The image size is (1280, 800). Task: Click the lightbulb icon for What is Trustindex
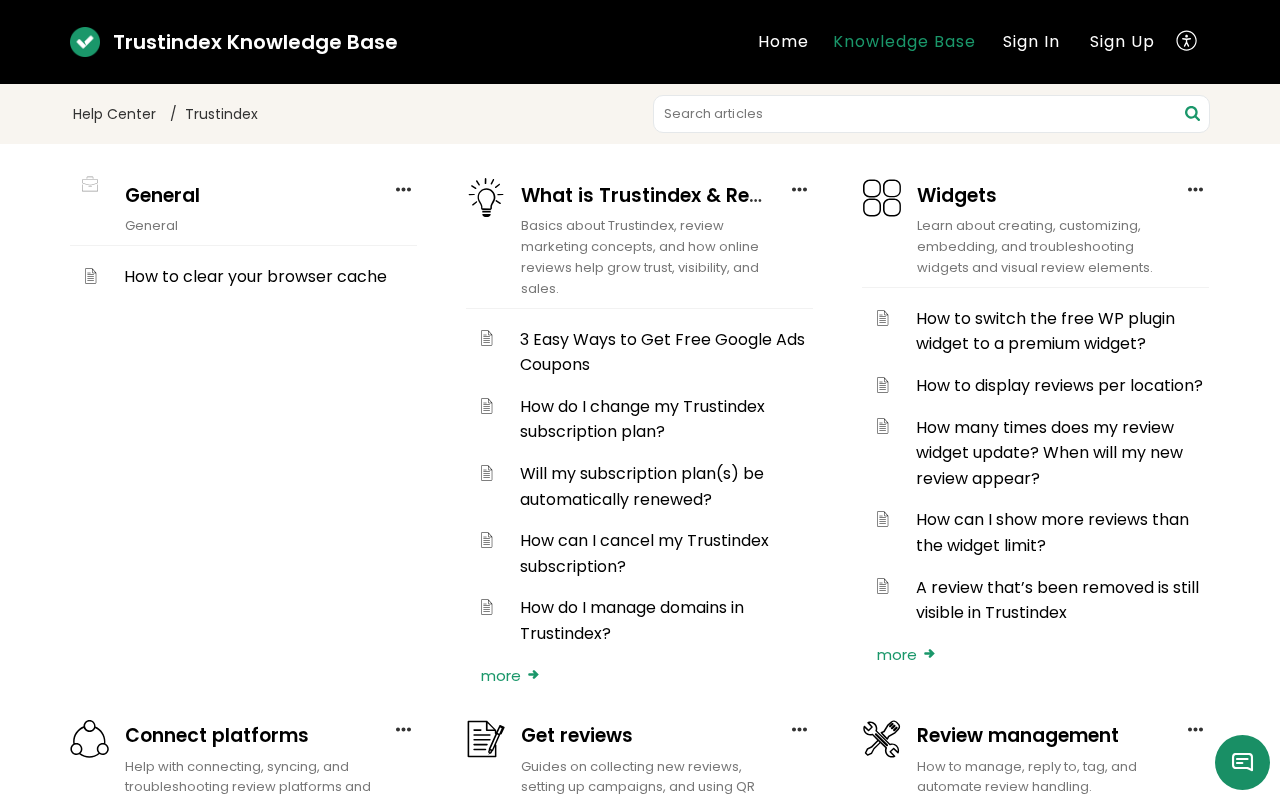(x=486, y=198)
